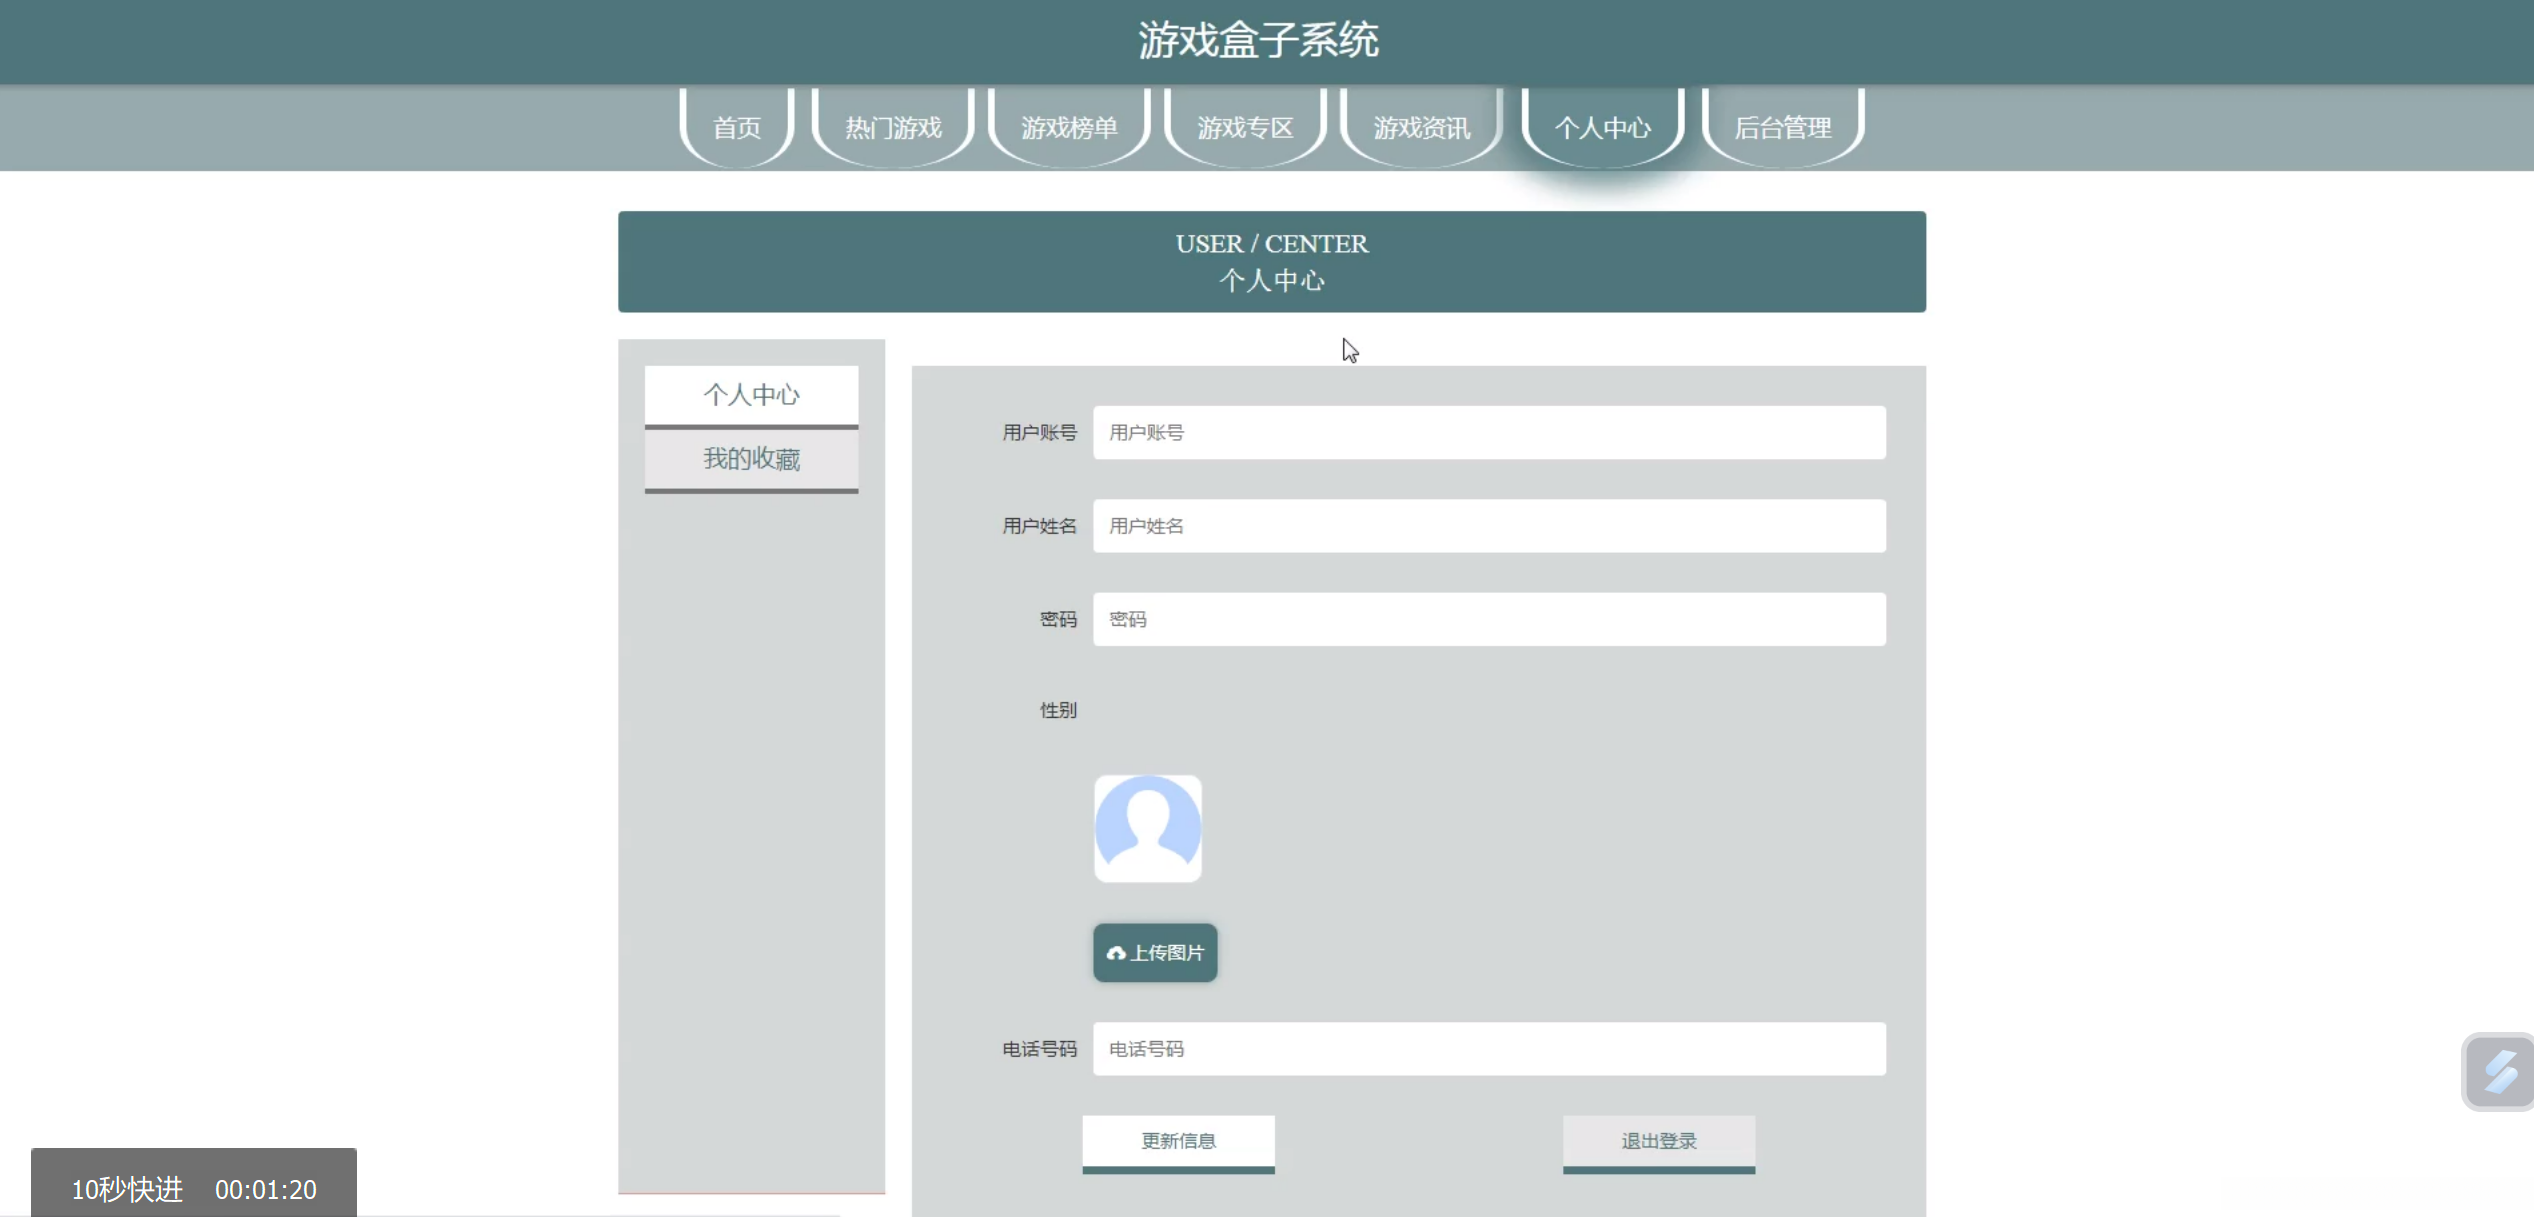Open the 首页 navigation tab
2534x1217 pixels.
(x=736, y=128)
